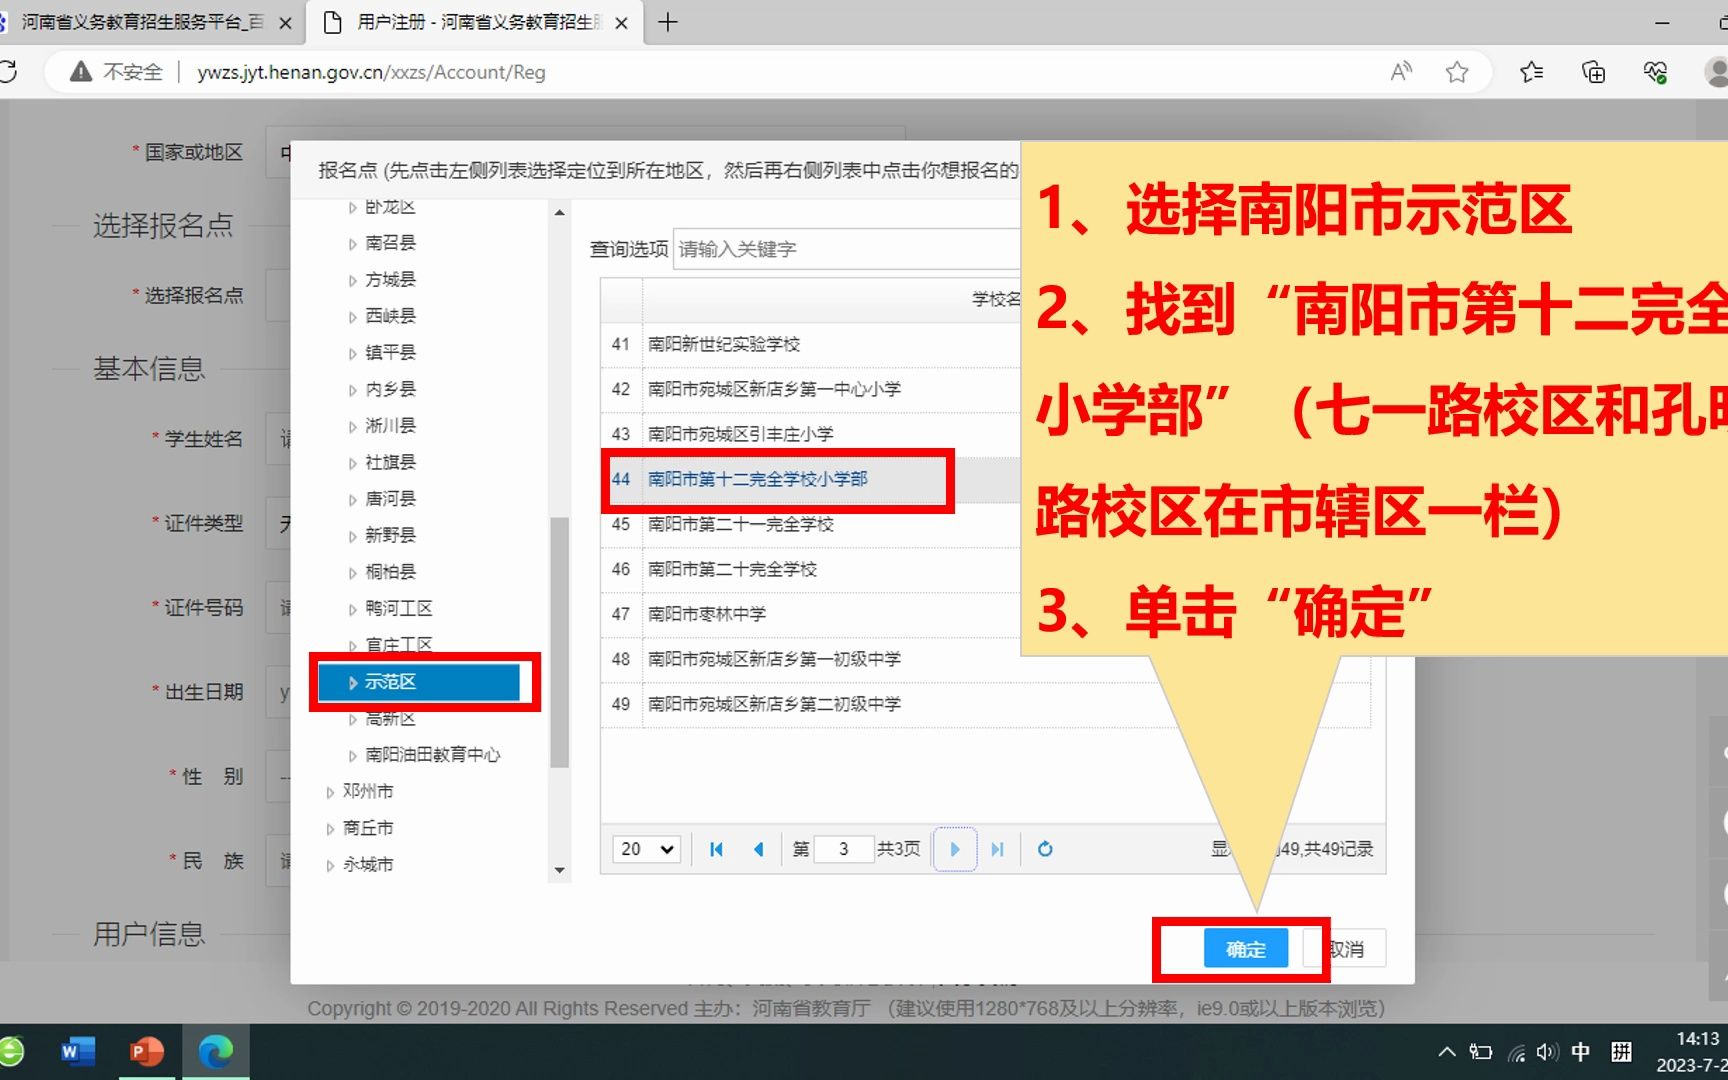Select 桐柏县 in the region tree
The width and height of the screenshot is (1728, 1080).
pyautogui.click(x=390, y=572)
